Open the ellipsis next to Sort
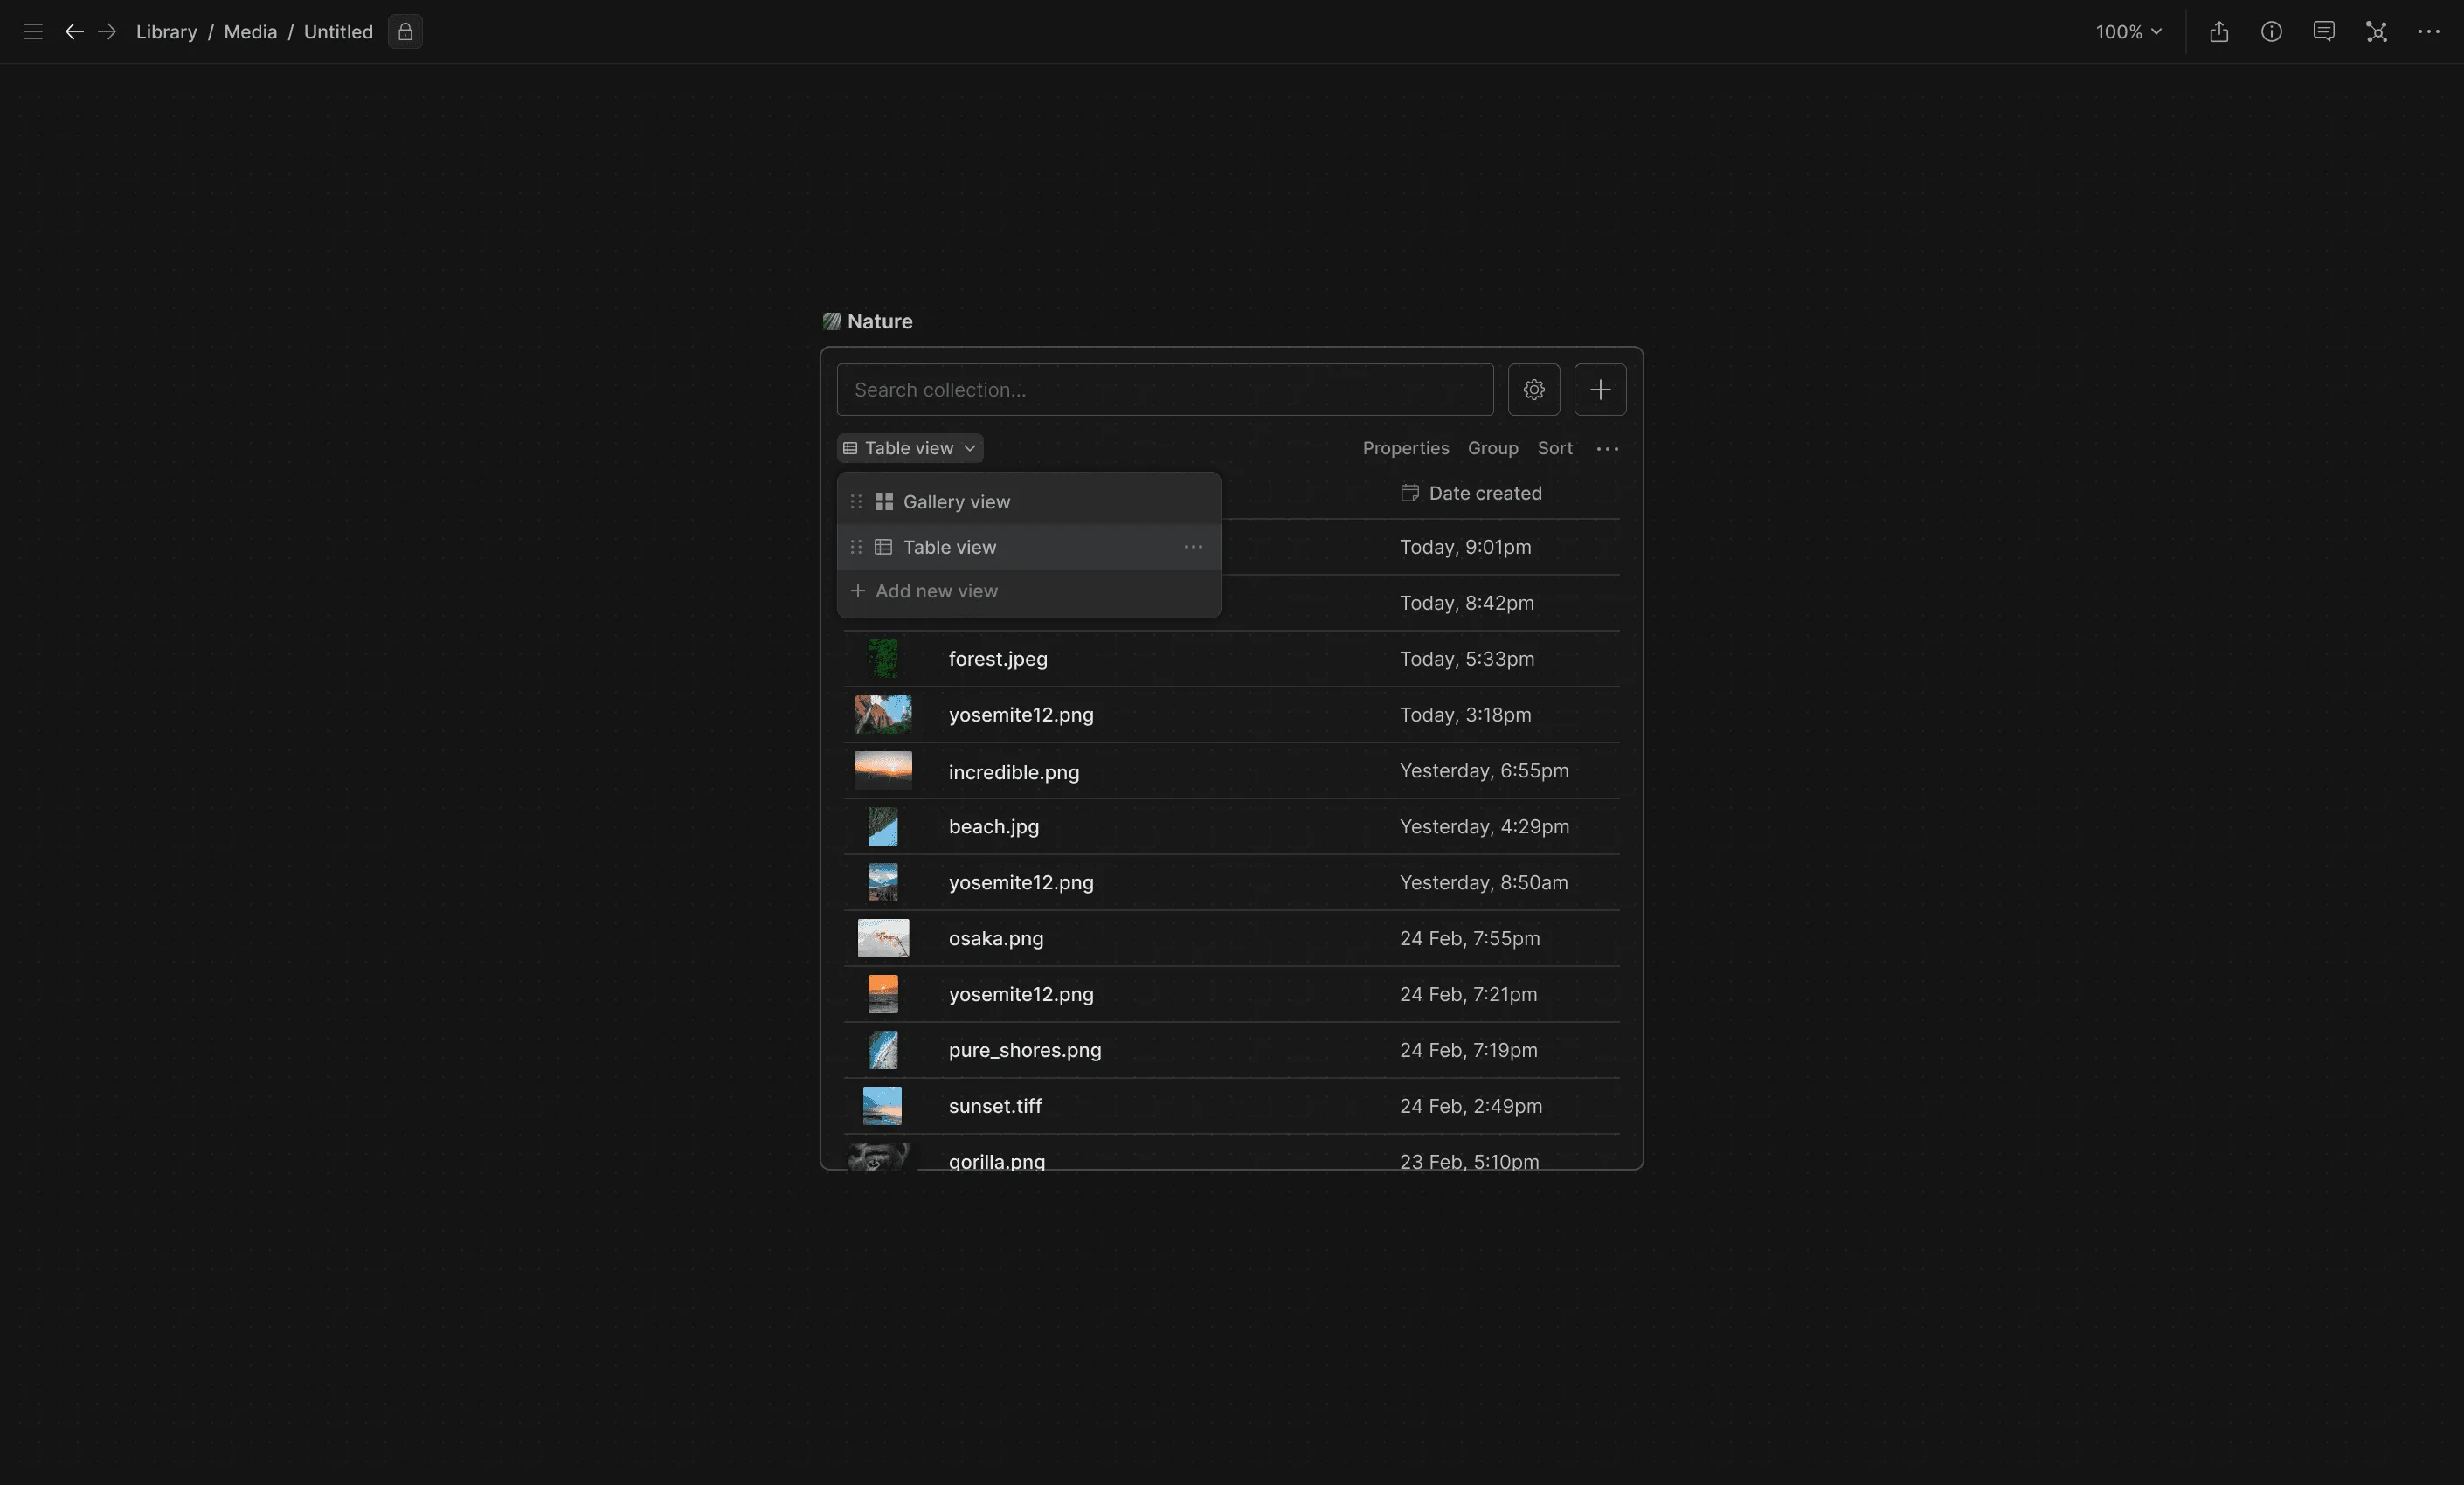 1607,449
